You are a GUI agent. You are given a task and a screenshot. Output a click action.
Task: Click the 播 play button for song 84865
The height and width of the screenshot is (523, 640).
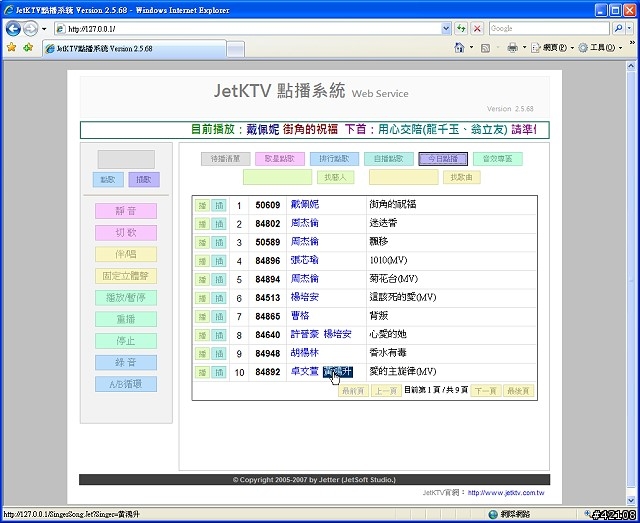tap(202, 317)
